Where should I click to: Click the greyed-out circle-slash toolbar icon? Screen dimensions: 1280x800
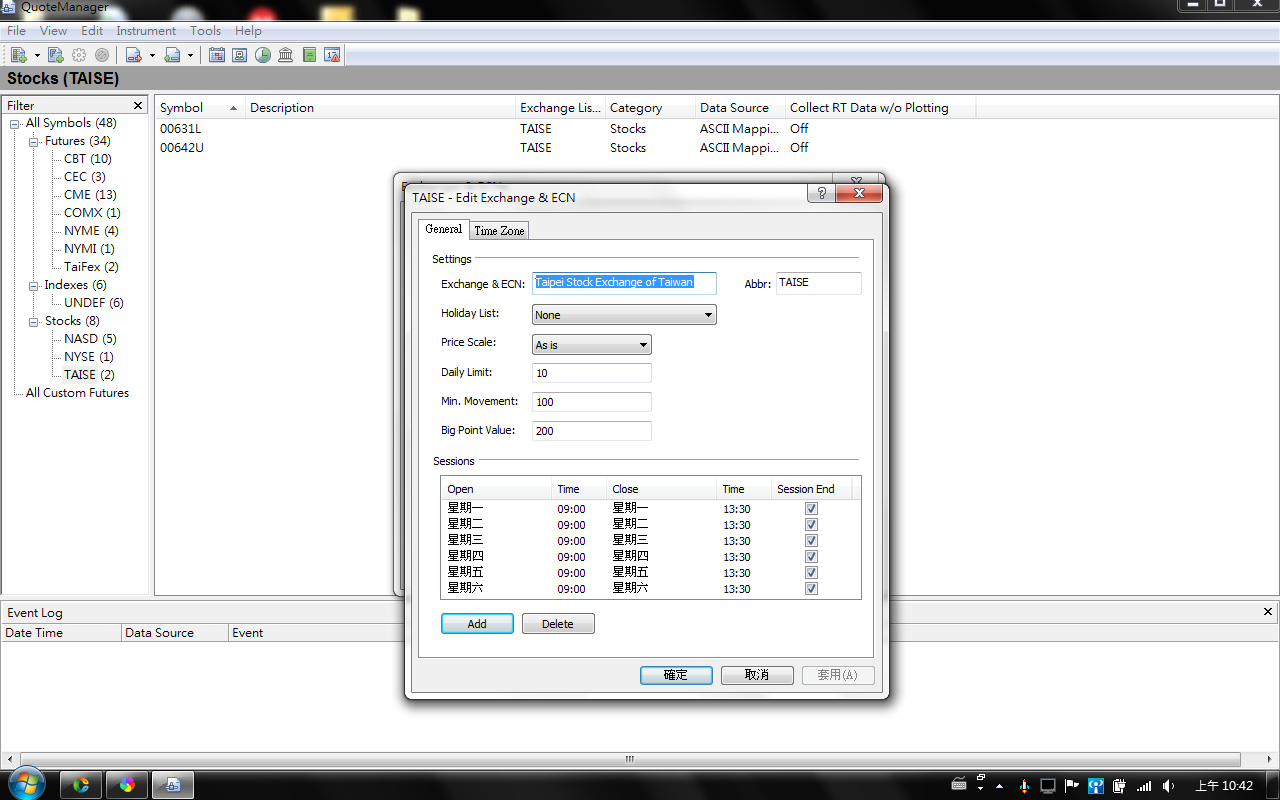coord(102,55)
